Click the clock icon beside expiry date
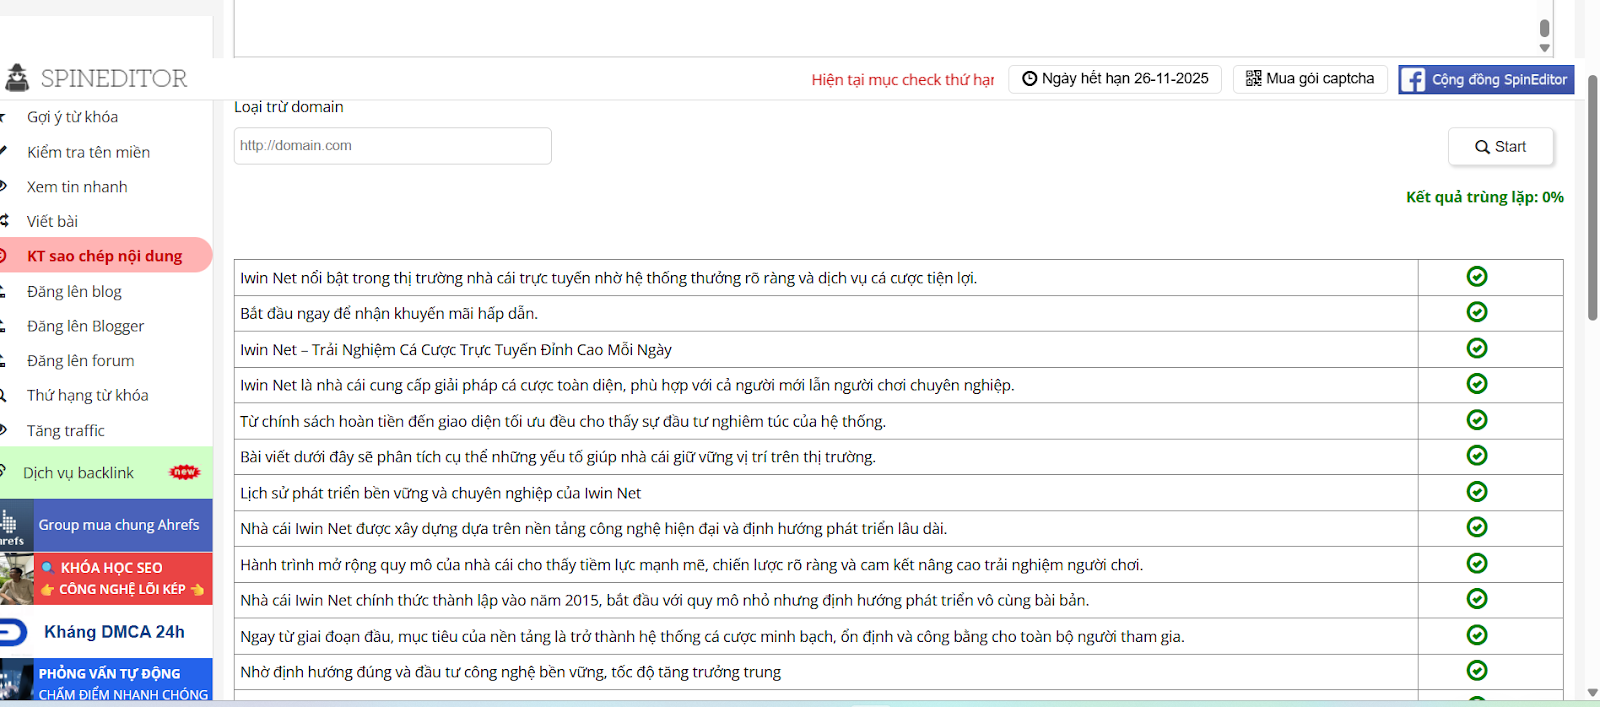 coord(1029,79)
